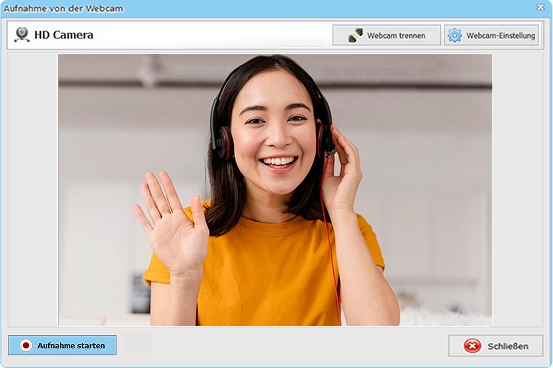553x368 pixels.
Task: Click the title text Aufnahme von der Webcam
Action: (63, 8)
